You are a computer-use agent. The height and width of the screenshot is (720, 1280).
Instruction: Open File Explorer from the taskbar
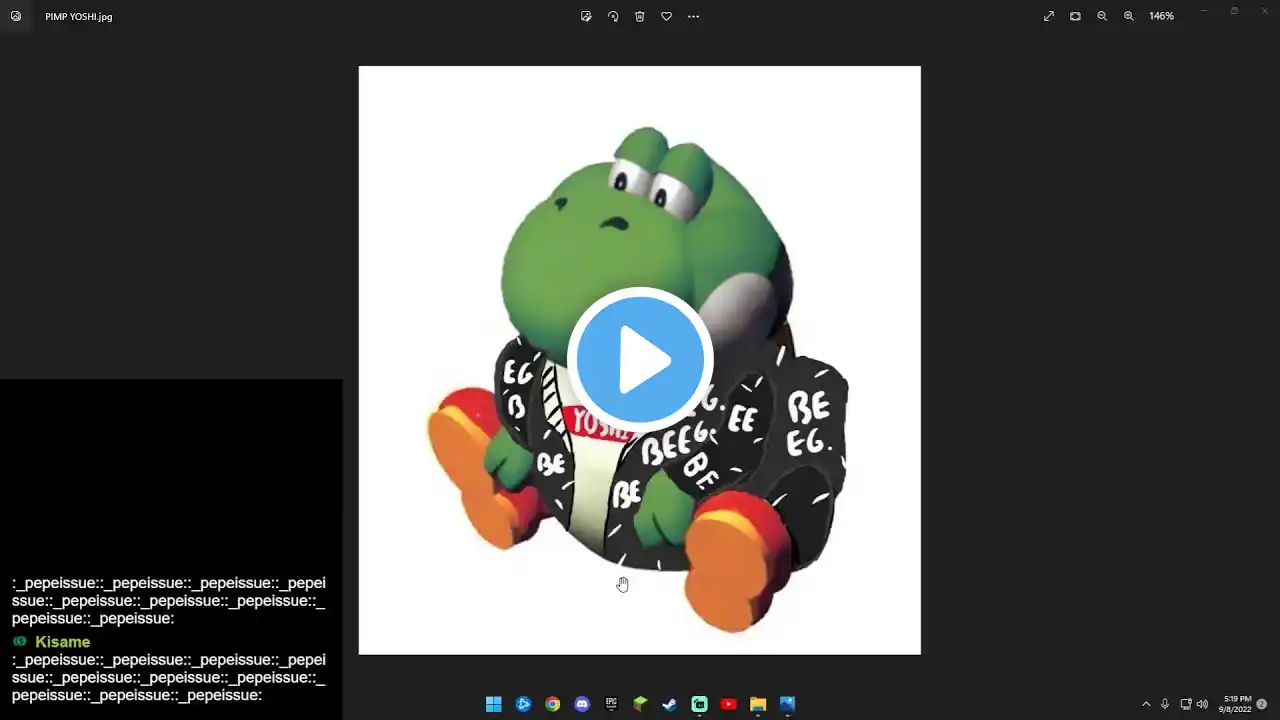coord(758,704)
